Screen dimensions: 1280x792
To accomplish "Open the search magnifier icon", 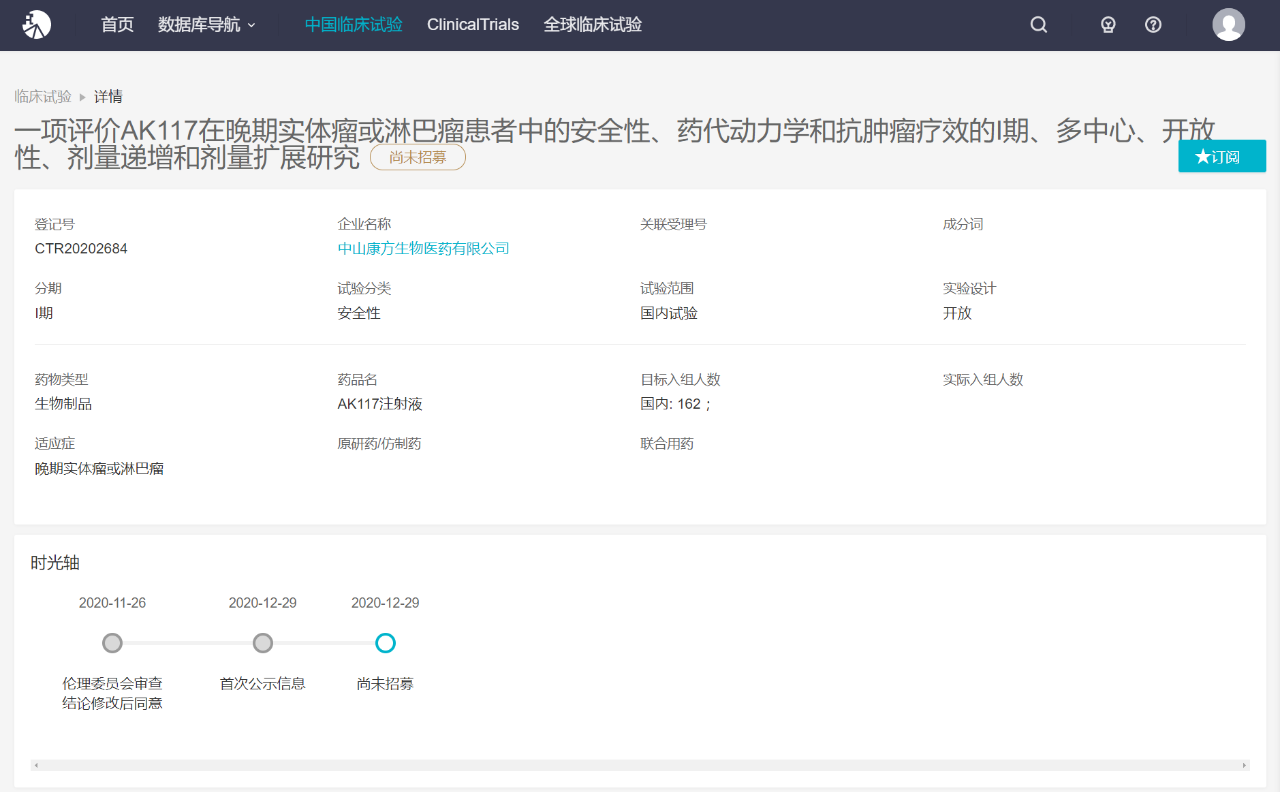I will point(1039,25).
